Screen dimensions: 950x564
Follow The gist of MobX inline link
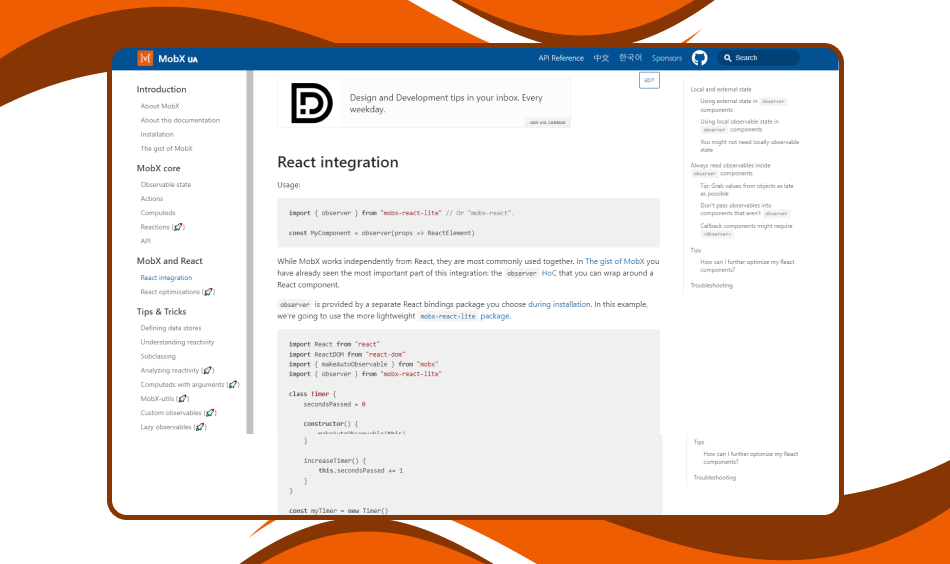tap(614, 262)
